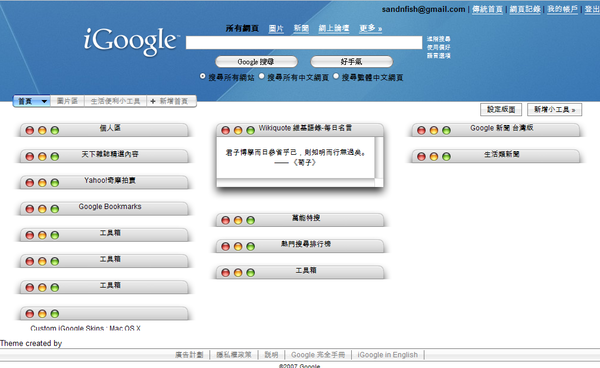This screenshot has width=600, height=368.
Task: Click green button on Wikiquote gadget
Action: tap(251, 130)
